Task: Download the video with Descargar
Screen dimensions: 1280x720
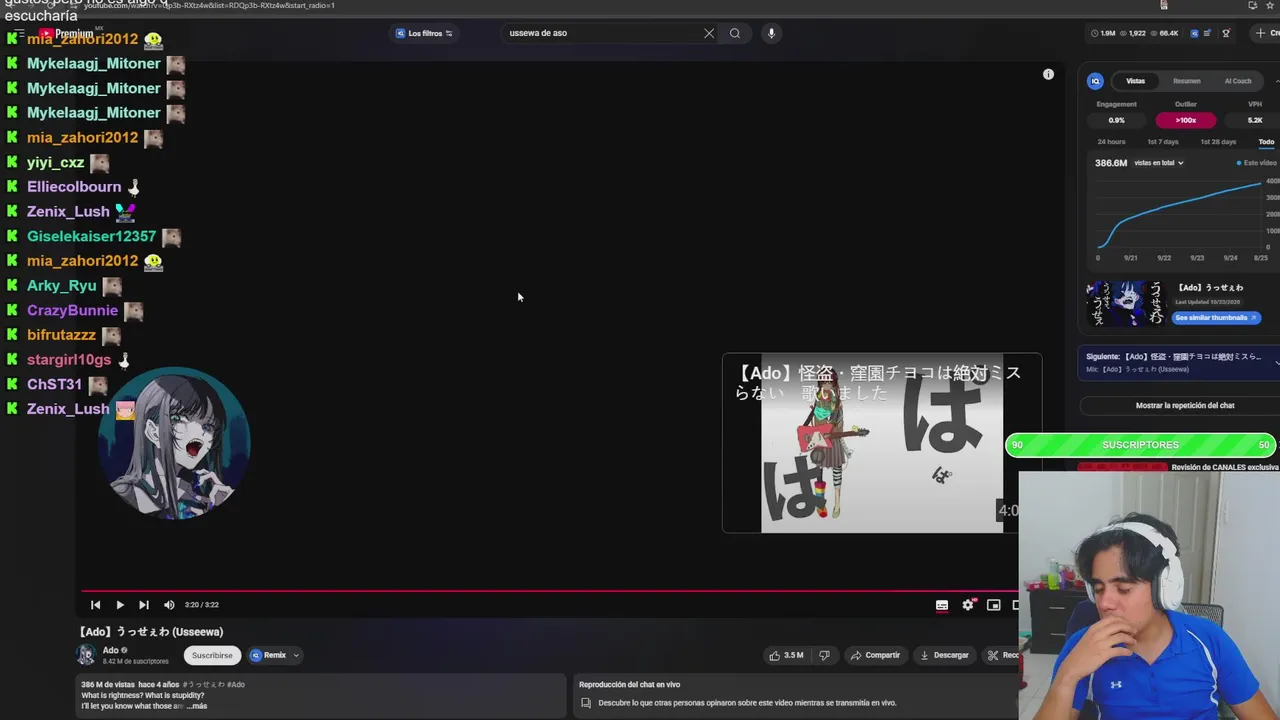Action: [x=945, y=655]
